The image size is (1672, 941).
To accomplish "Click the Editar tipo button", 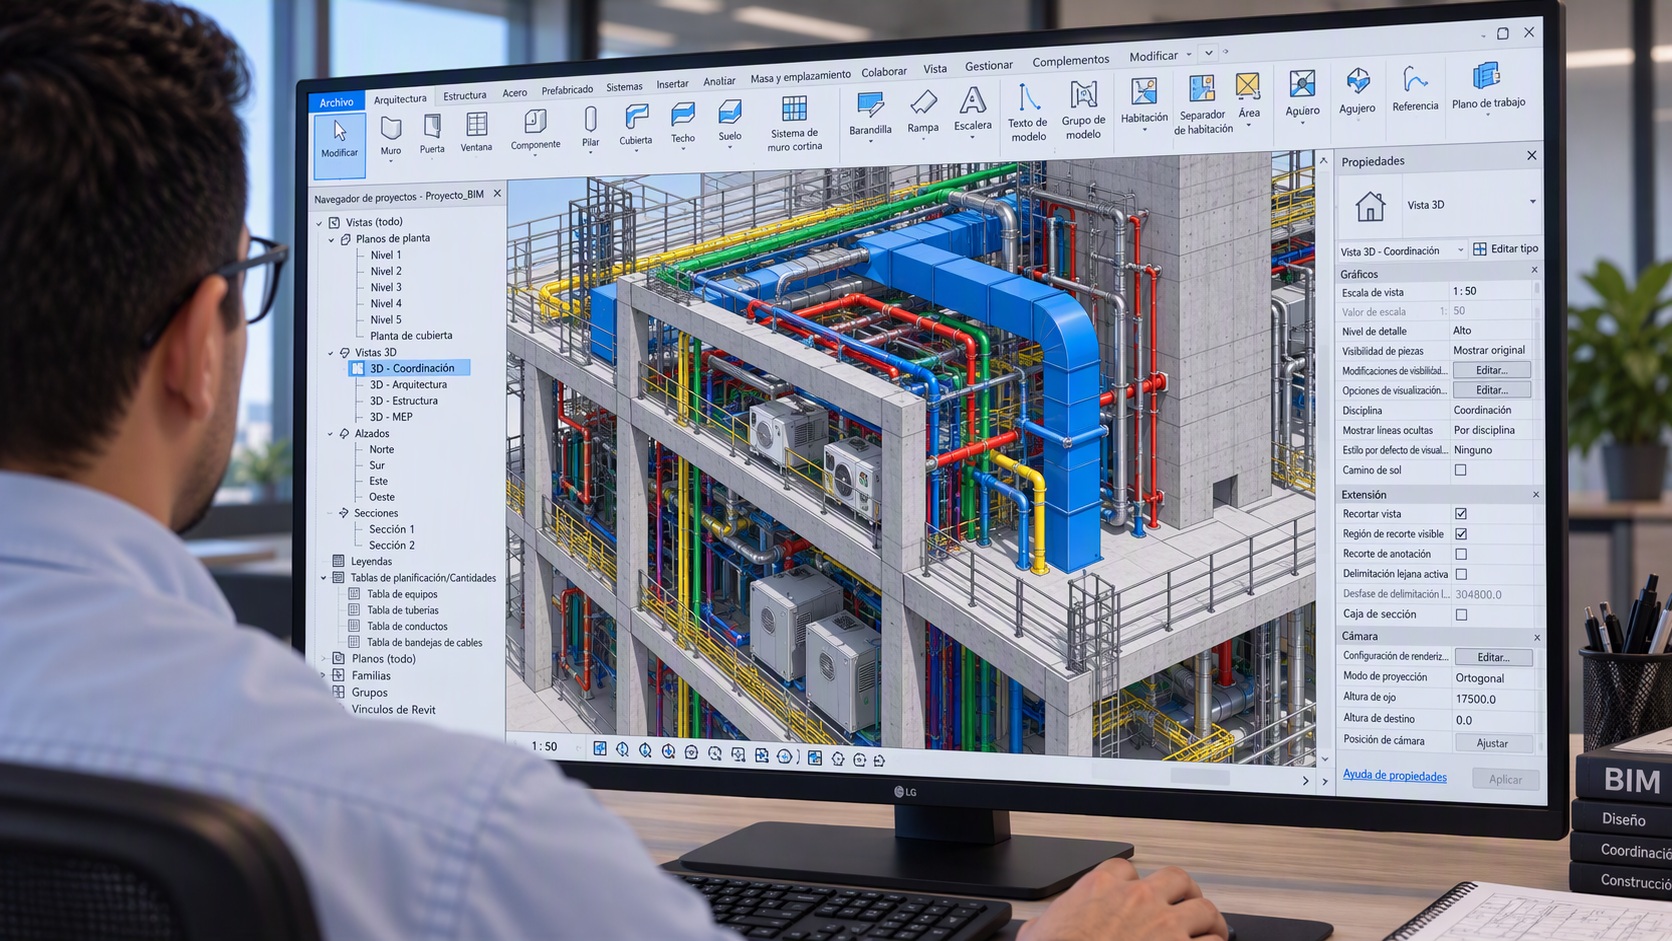I will point(1505,249).
